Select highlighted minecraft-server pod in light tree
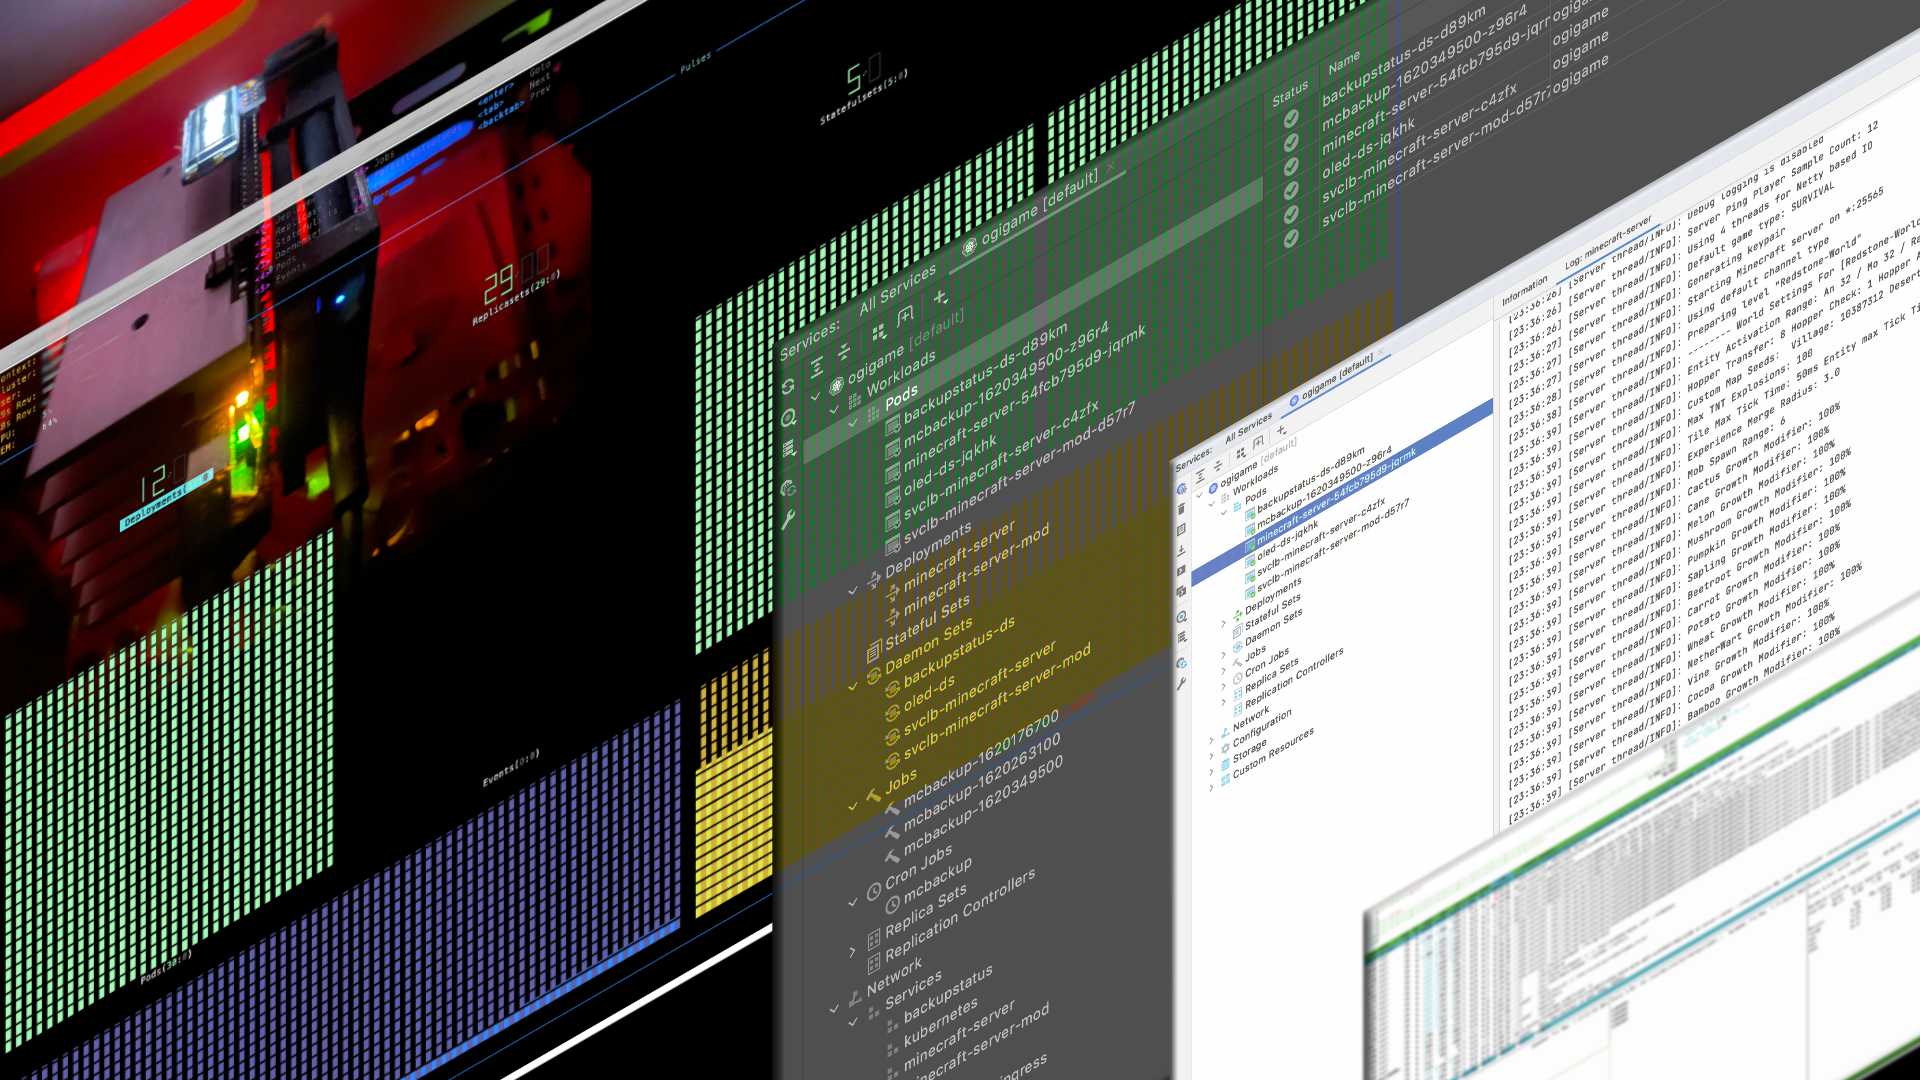Screen dimensions: 1920x1080 point(1340,493)
